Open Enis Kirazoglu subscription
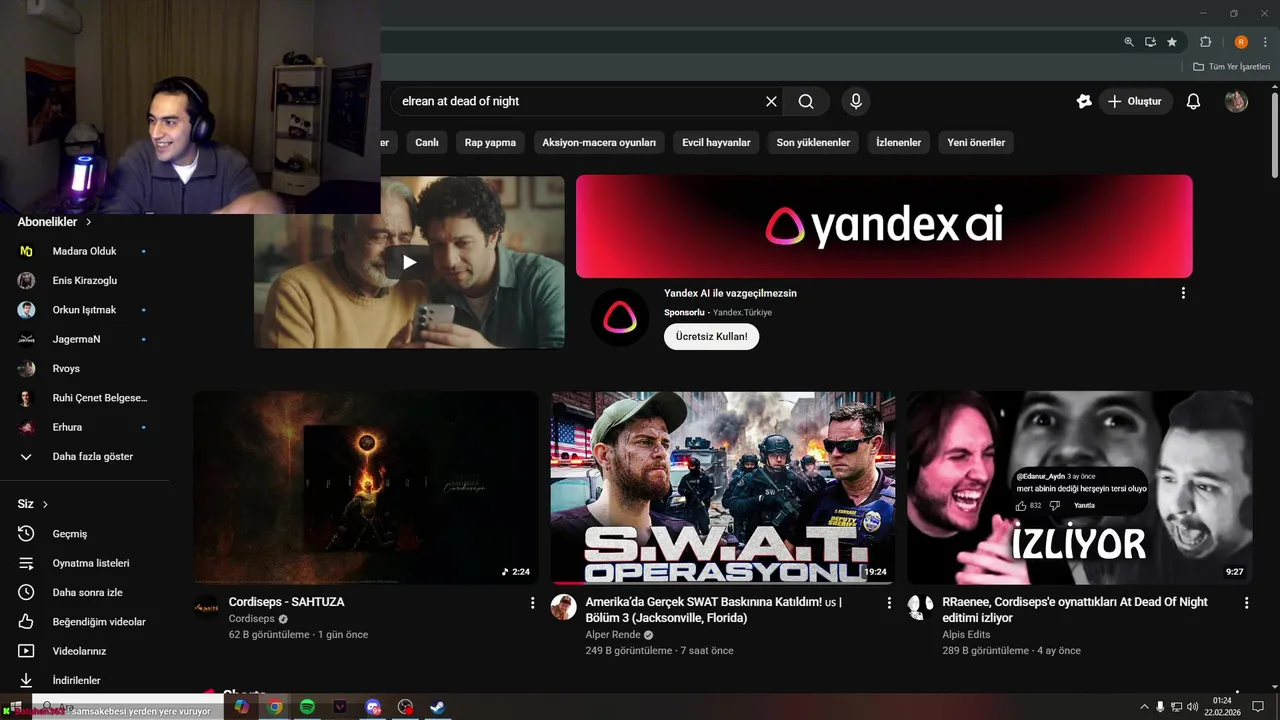 (x=85, y=281)
